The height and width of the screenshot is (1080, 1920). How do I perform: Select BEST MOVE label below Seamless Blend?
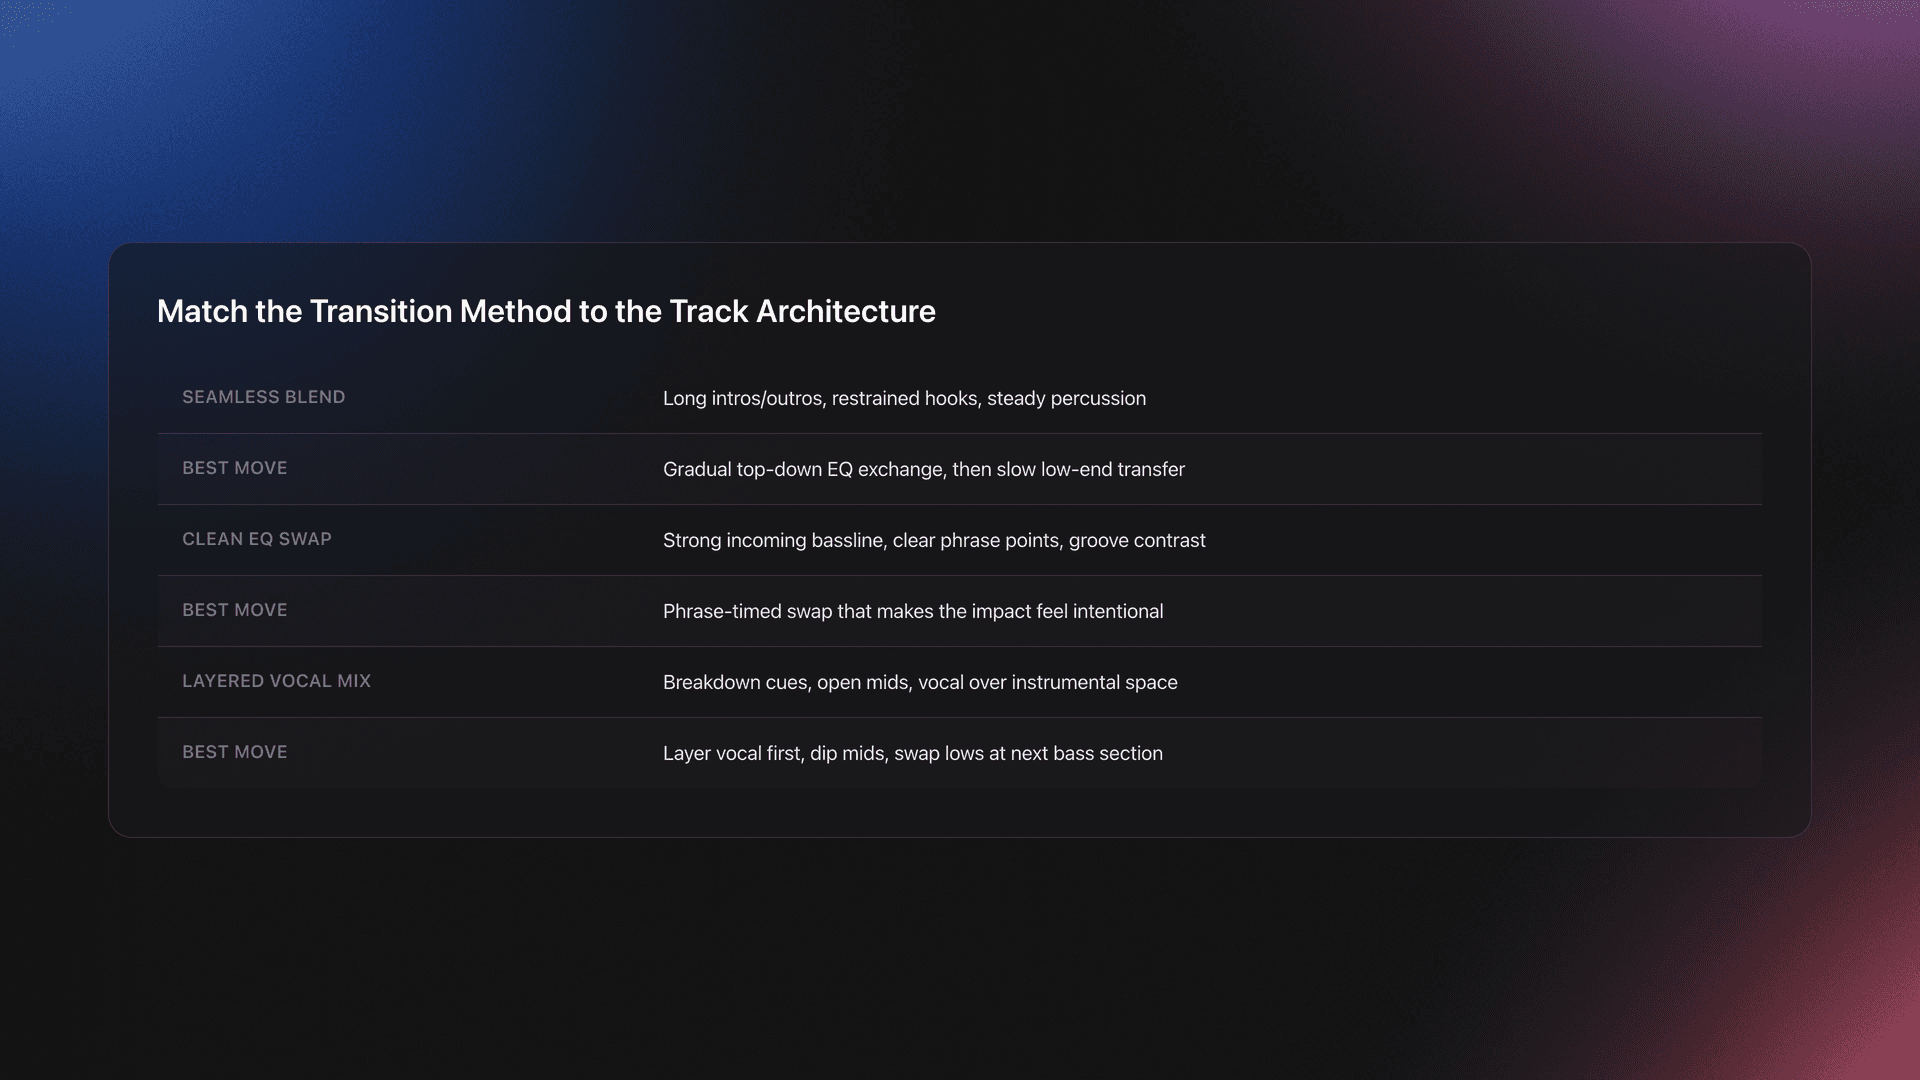(234, 468)
